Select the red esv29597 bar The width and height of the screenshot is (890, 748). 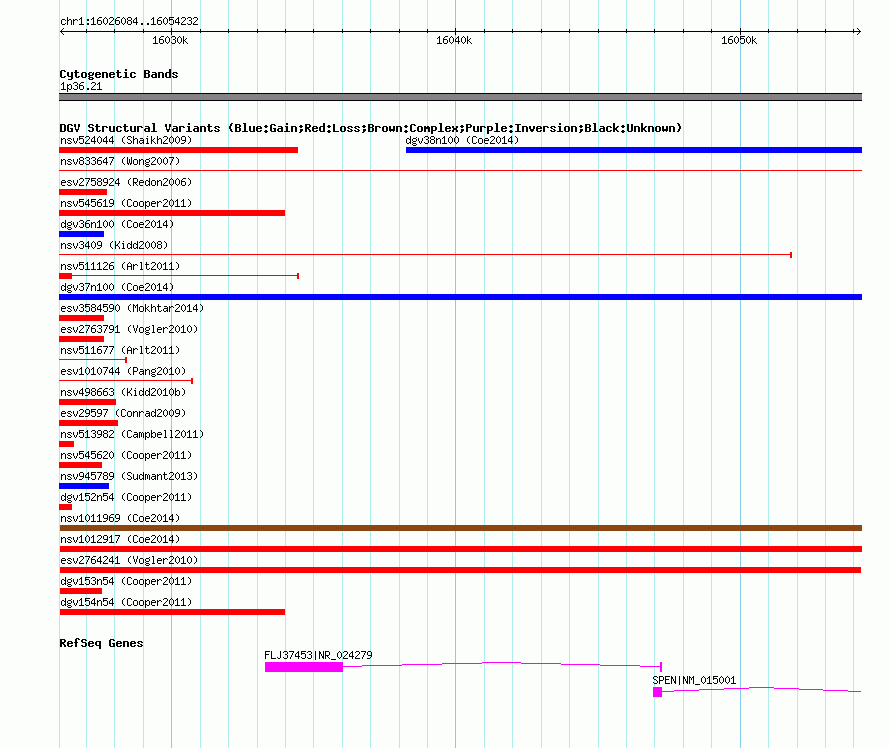click(89, 423)
